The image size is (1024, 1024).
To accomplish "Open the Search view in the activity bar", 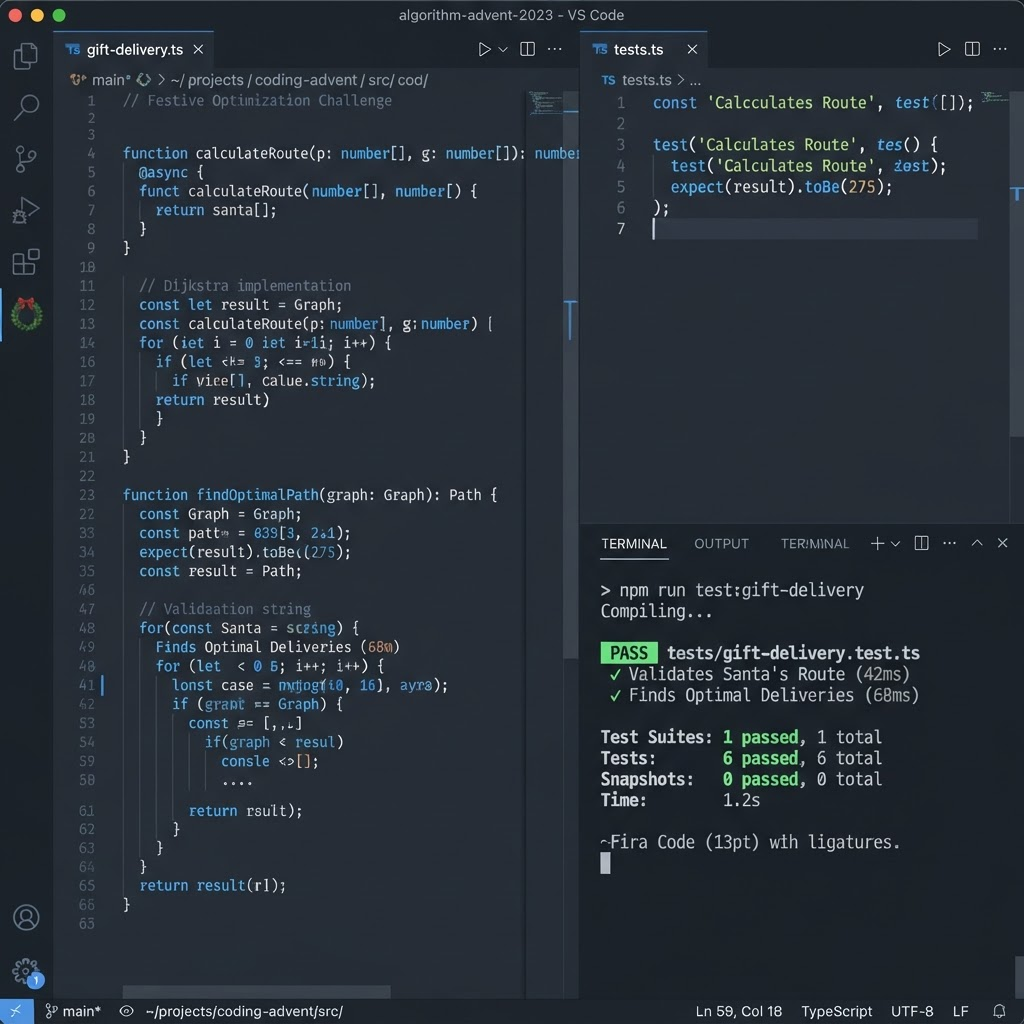I will click(26, 107).
